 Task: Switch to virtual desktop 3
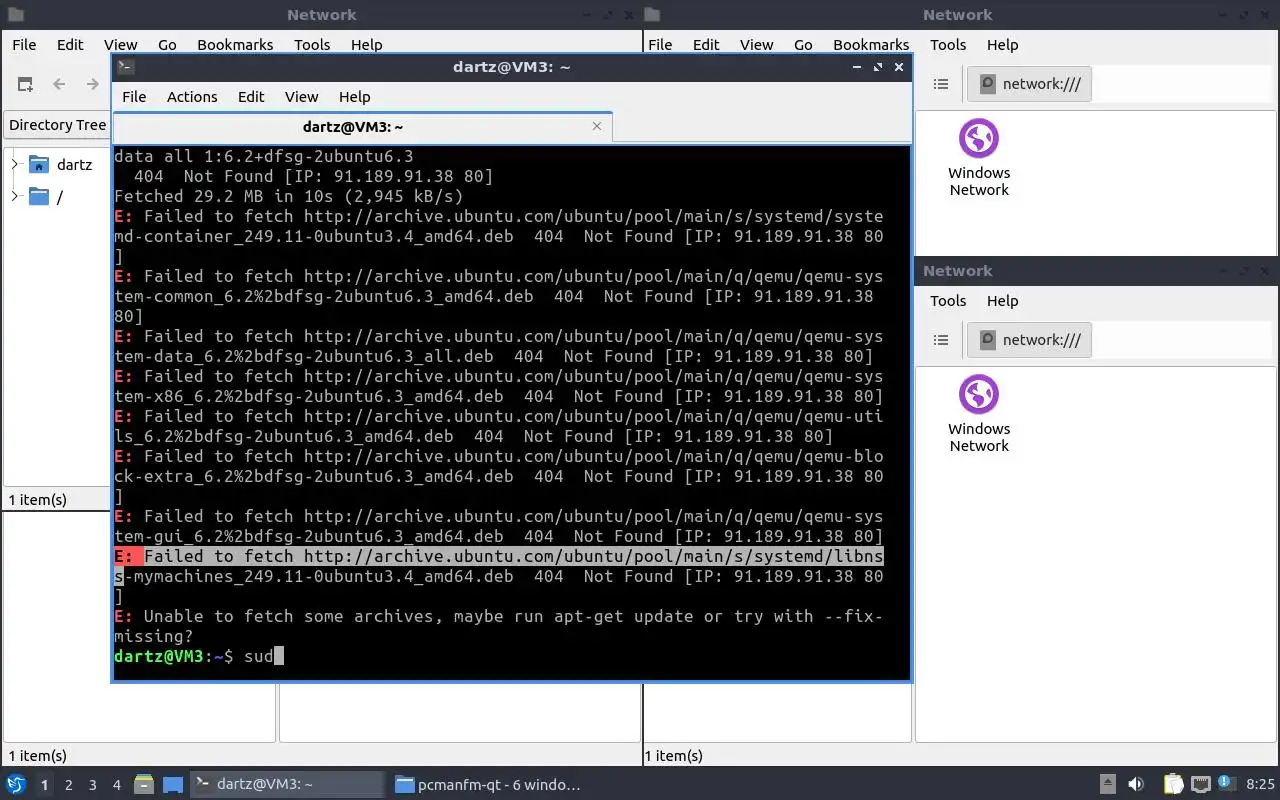[92, 785]
